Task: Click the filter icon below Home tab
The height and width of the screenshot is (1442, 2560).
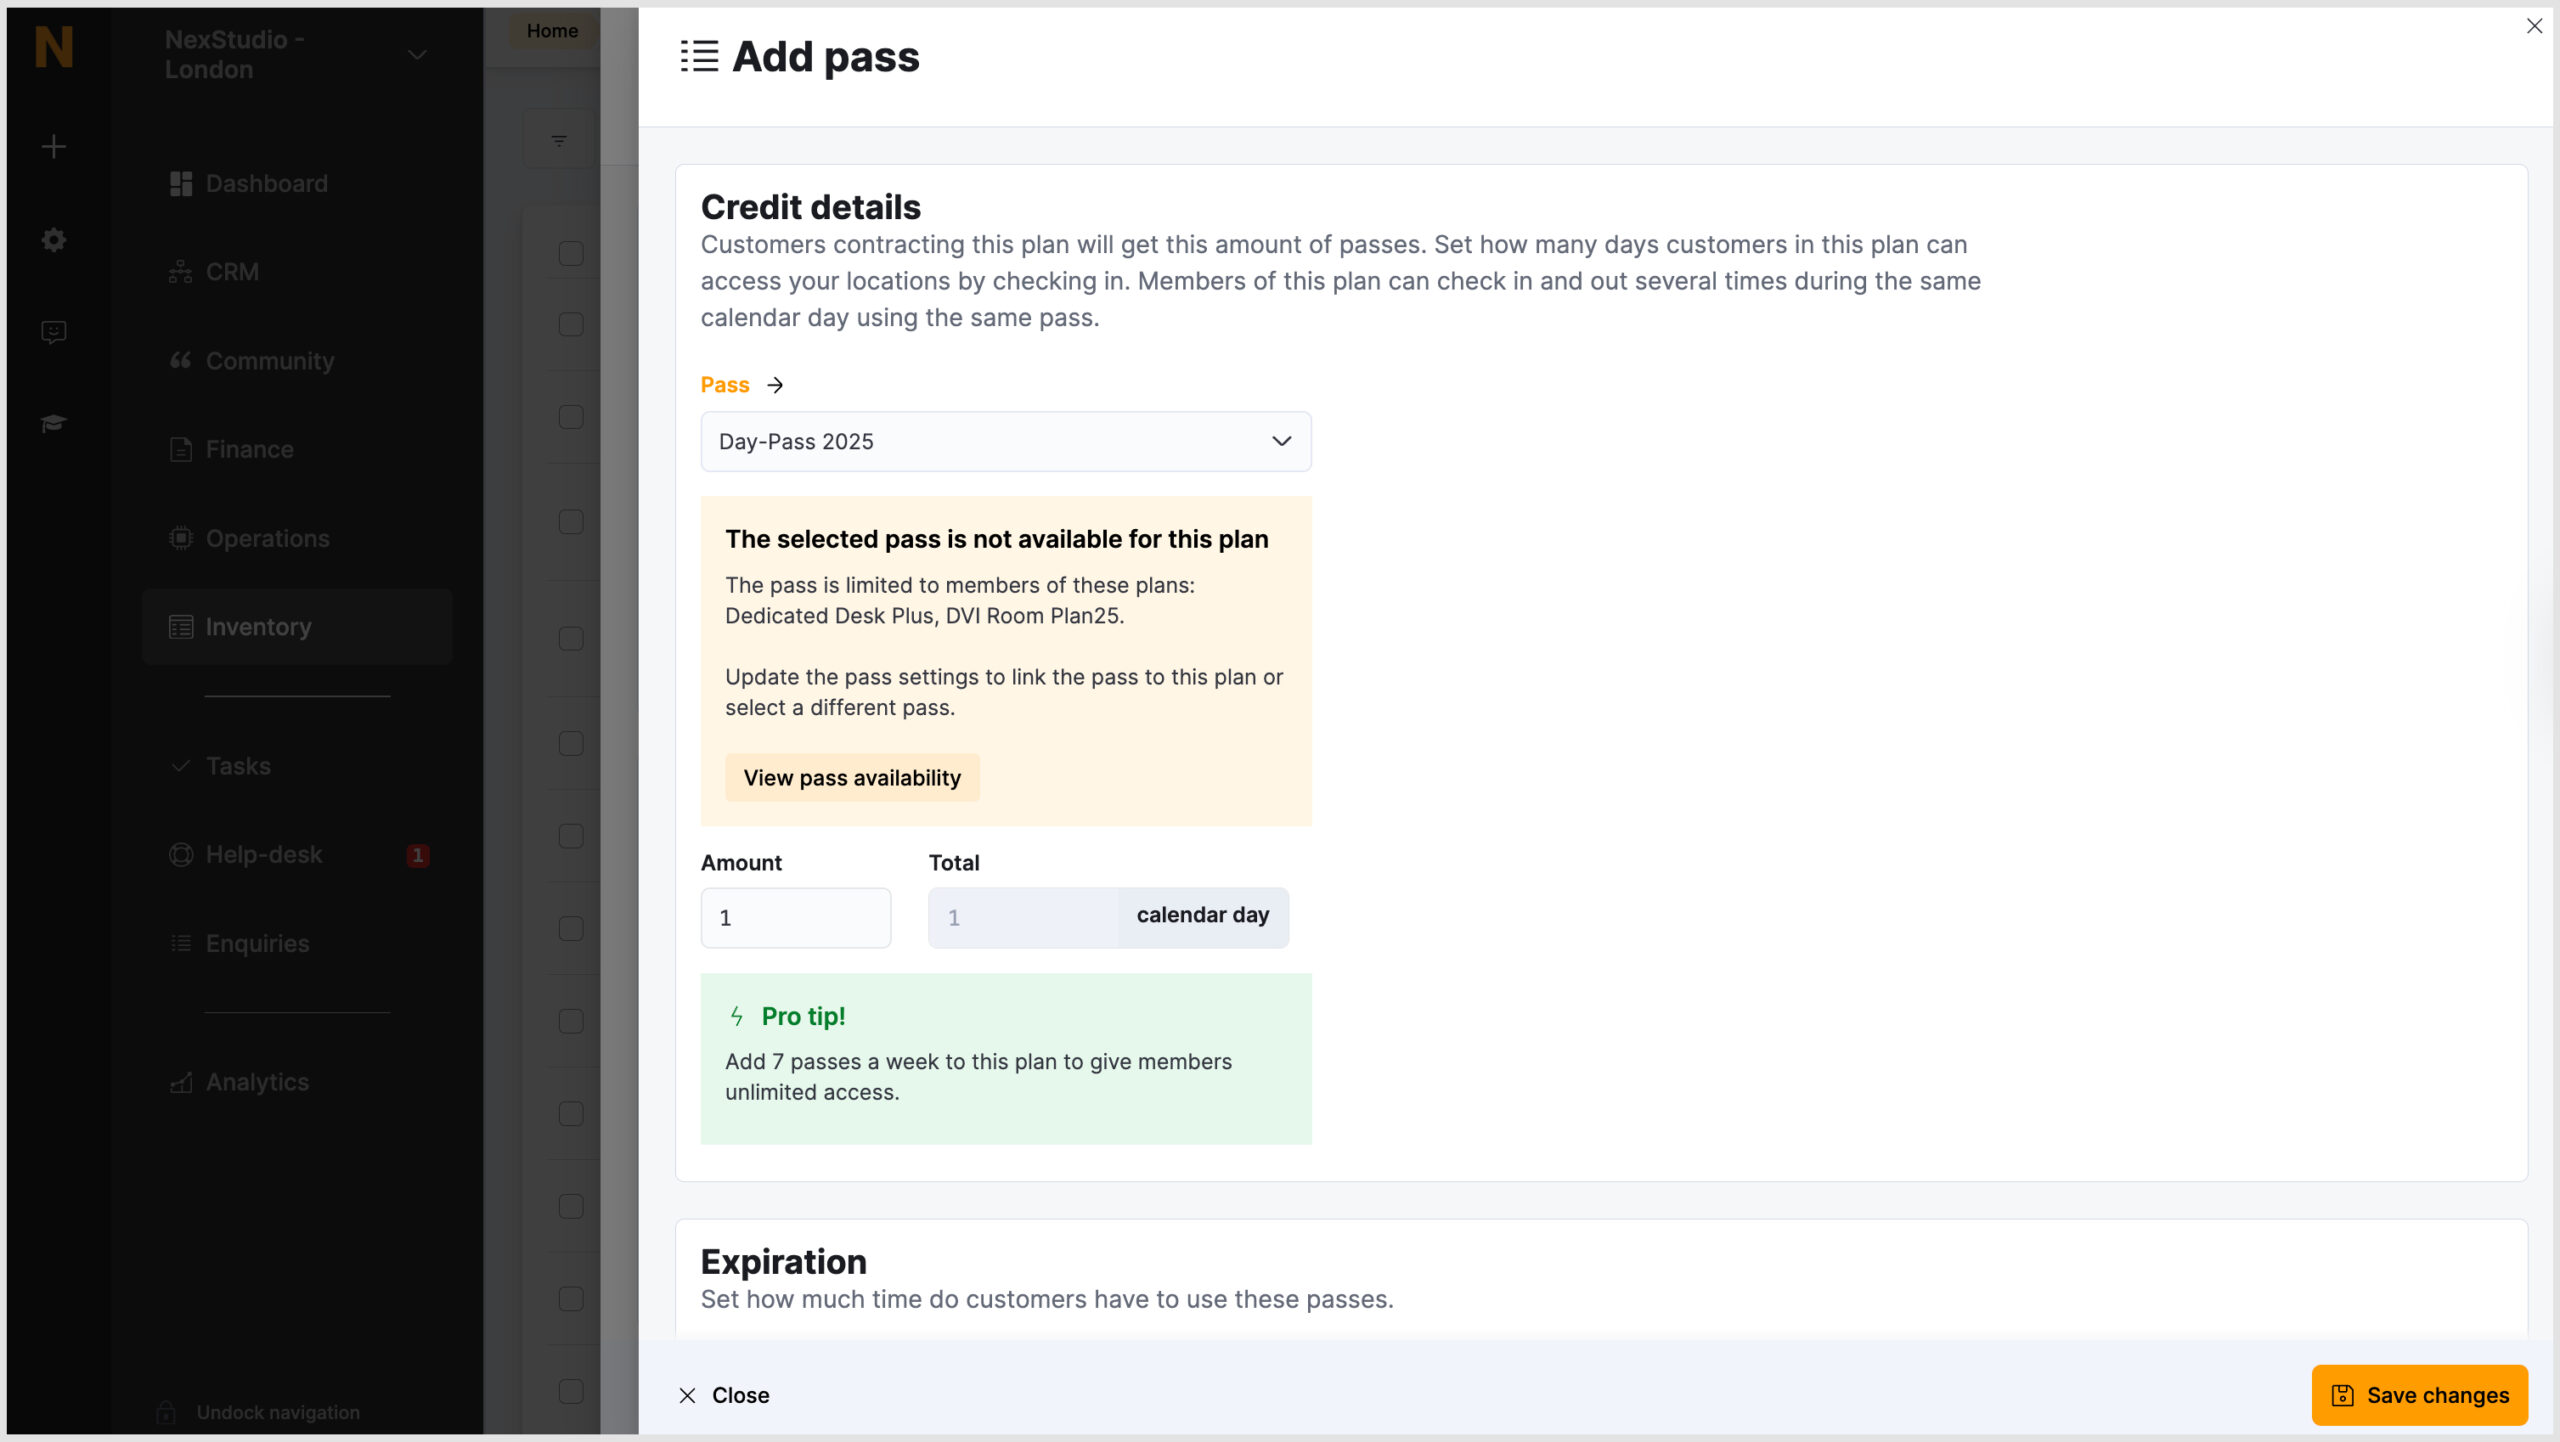Action: click(559, 141)
